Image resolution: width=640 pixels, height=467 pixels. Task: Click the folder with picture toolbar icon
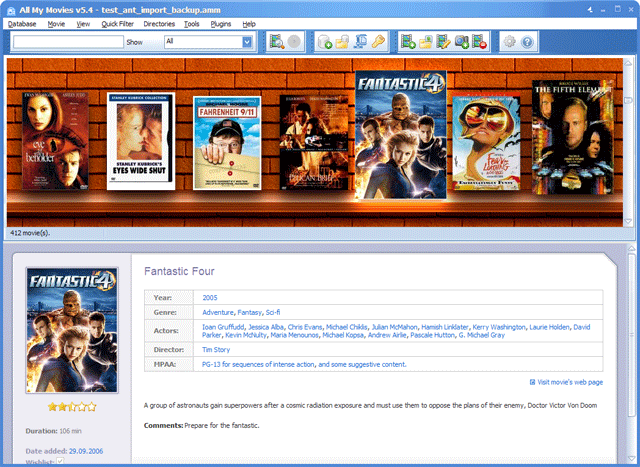click(426, 42)
